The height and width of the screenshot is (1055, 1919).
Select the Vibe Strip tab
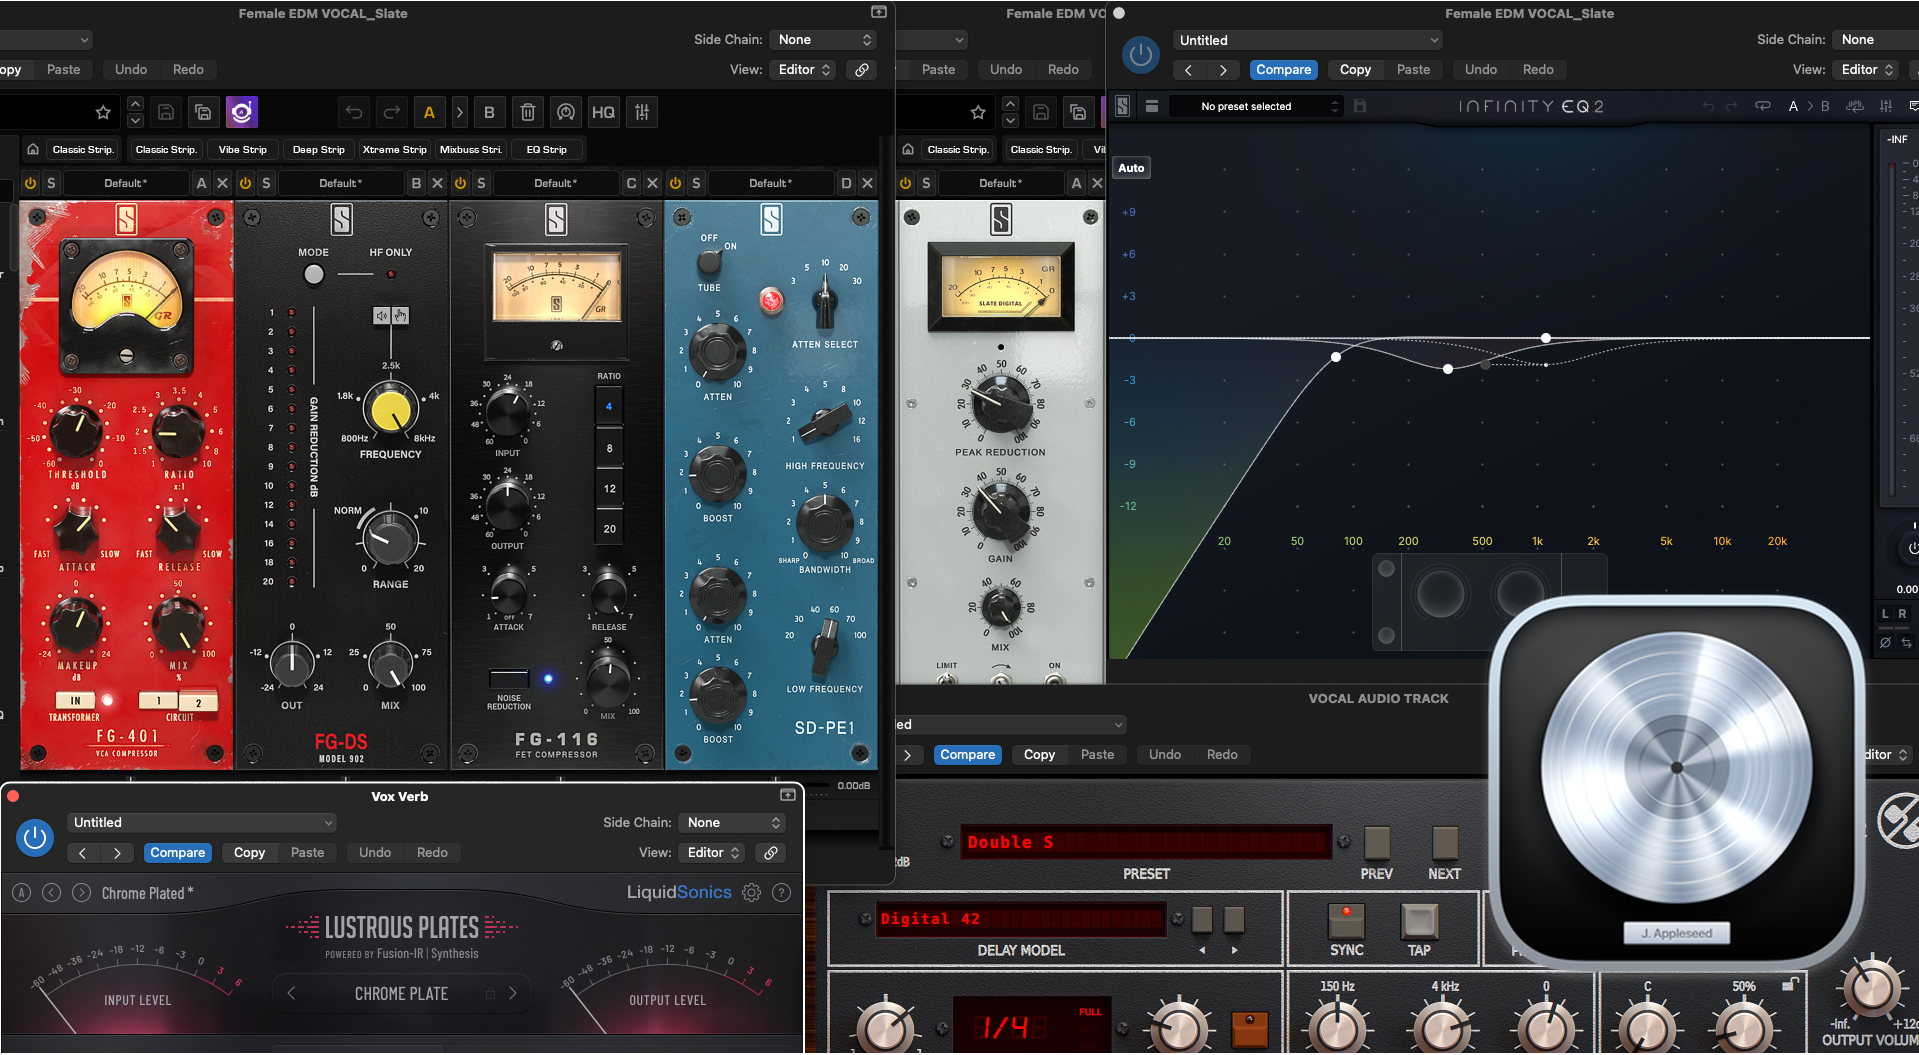coord(243,149)
